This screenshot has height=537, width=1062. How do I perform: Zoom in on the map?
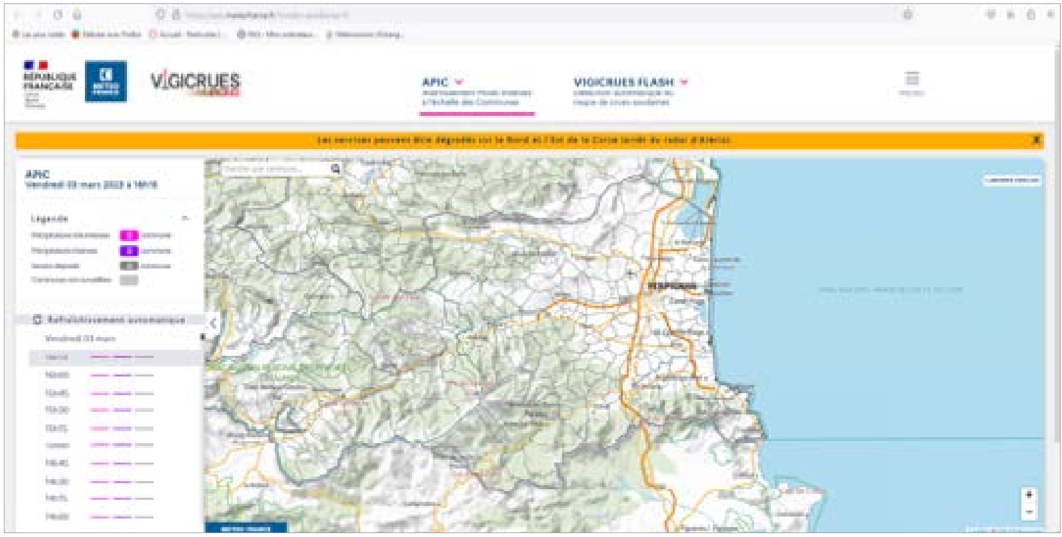[x=1029, y=495]
